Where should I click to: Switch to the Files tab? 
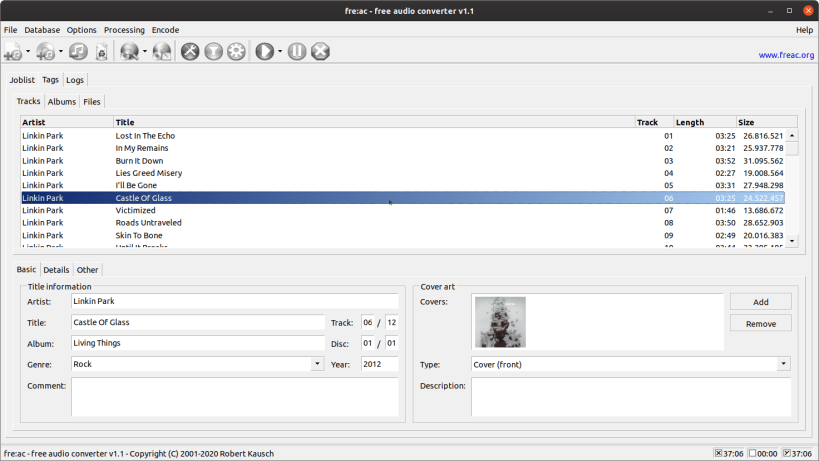tap(92, 102)
